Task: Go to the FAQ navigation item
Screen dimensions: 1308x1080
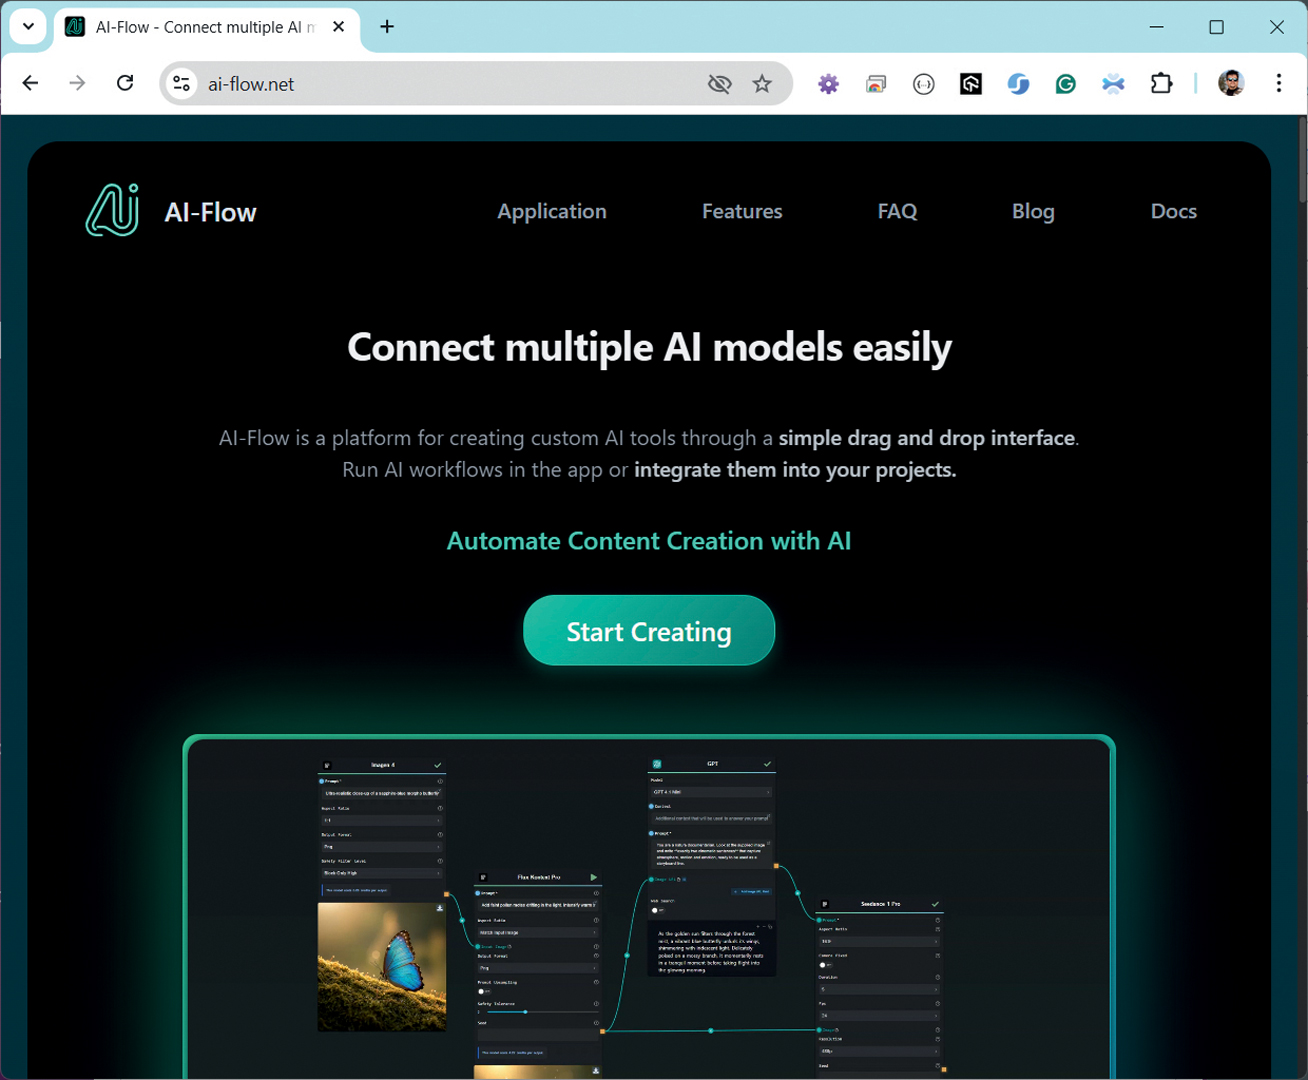Action: coord(896,211)
